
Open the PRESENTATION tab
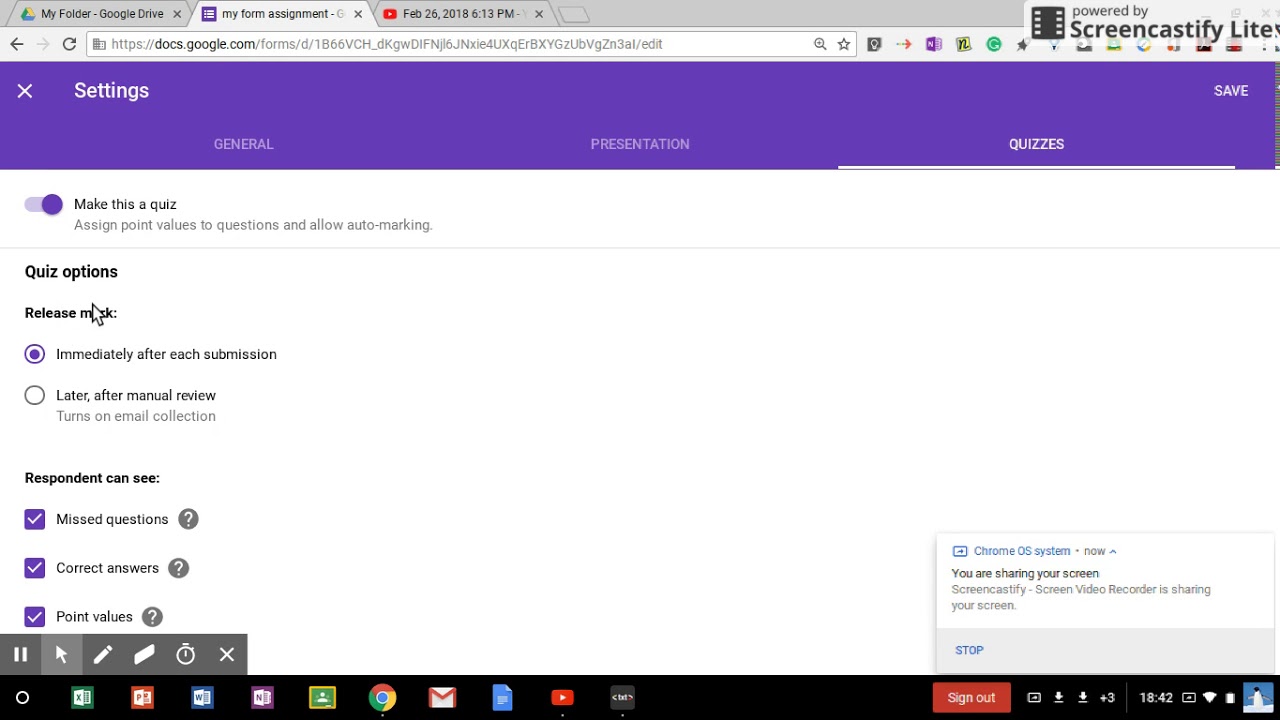tap(640, 144)
